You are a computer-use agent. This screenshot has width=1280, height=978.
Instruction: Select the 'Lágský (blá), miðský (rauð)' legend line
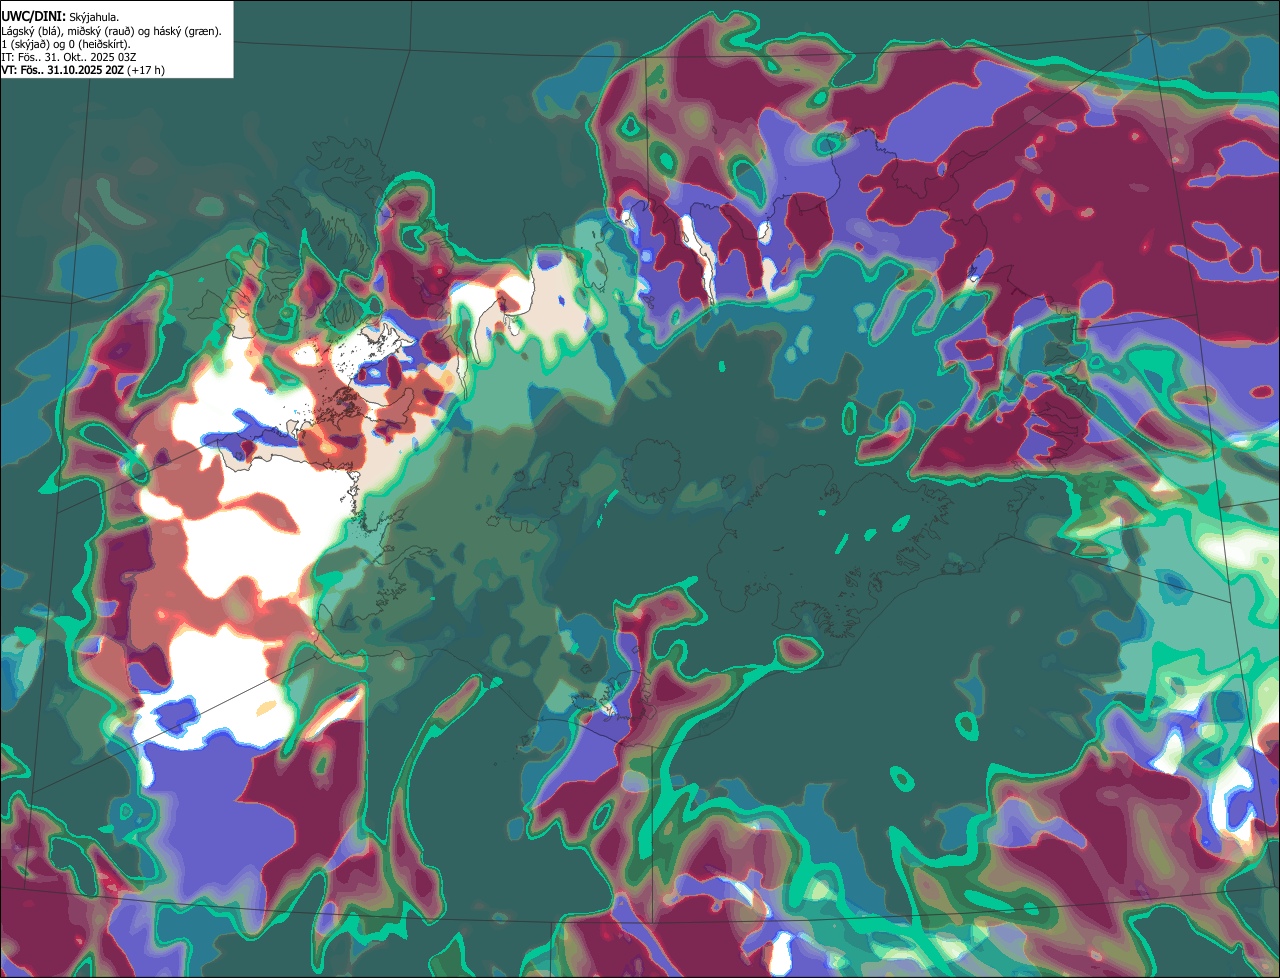tap(111, 31)
